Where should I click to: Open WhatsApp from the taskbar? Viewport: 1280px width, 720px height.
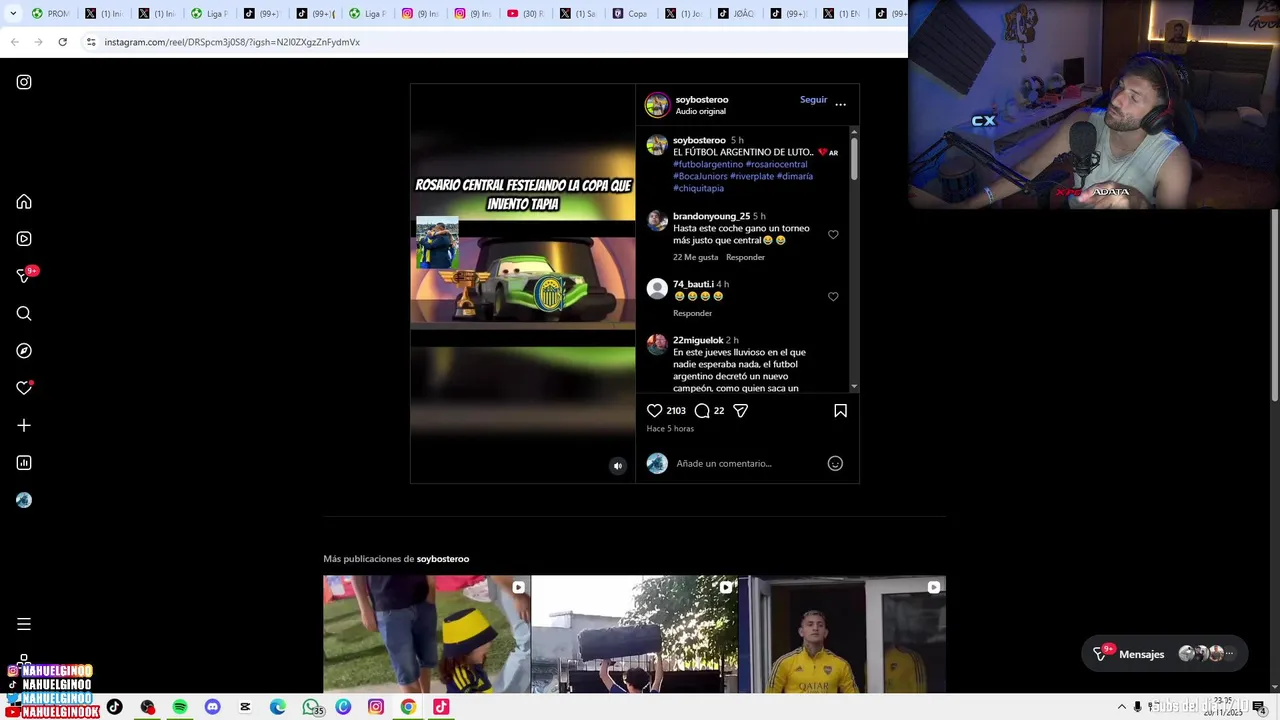pos(311,707)
